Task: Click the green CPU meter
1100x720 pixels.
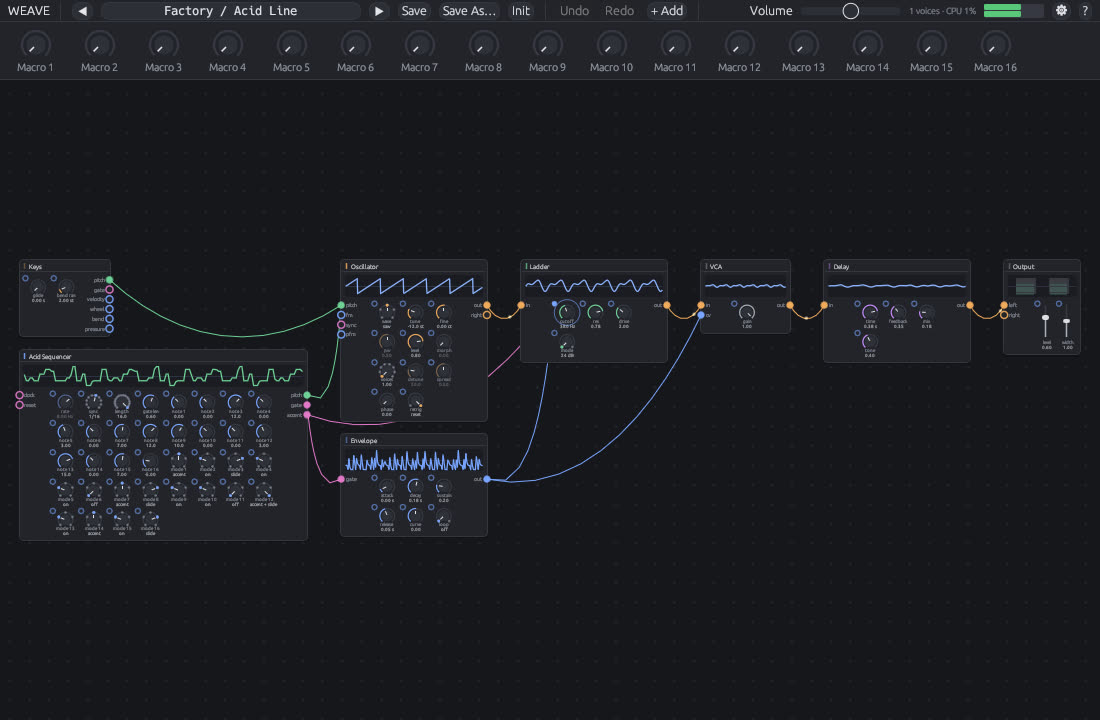Action: 1013,11
